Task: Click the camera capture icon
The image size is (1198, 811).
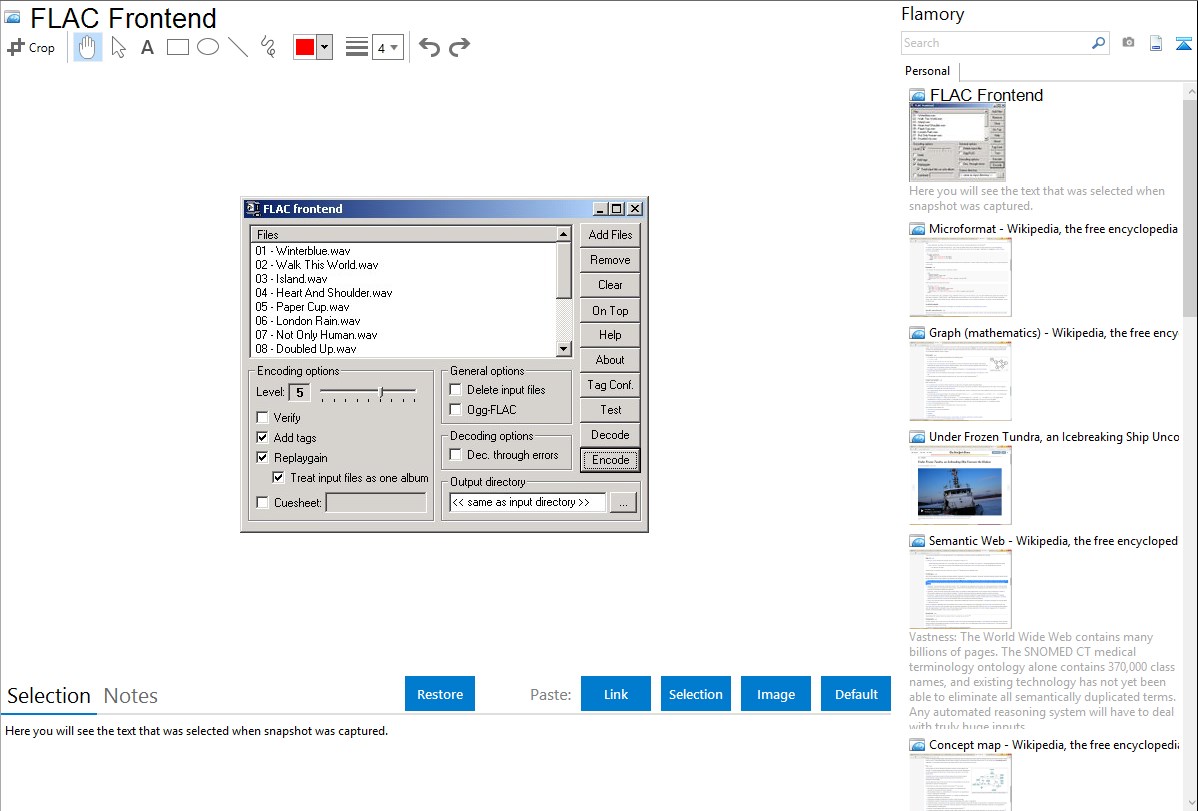Action: coord(1128,43)
